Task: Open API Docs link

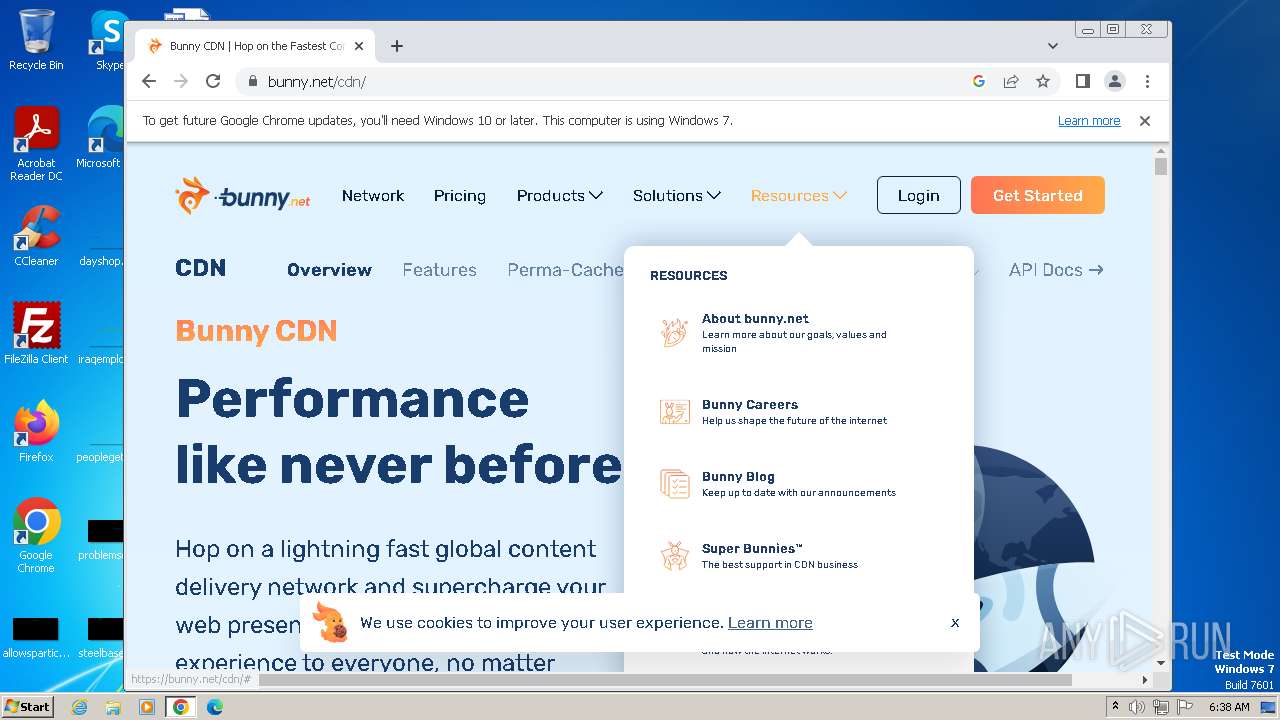Action: click(x=1056, y=270)
